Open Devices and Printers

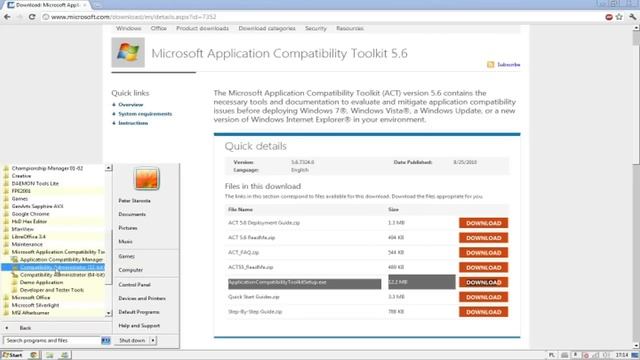pyautogui.click(x=142, y=298)
